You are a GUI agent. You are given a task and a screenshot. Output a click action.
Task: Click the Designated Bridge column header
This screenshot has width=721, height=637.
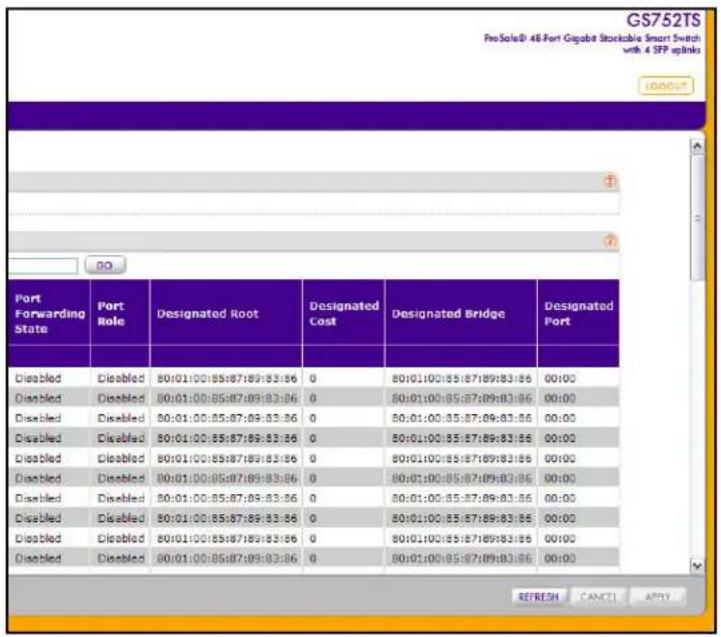461,313
